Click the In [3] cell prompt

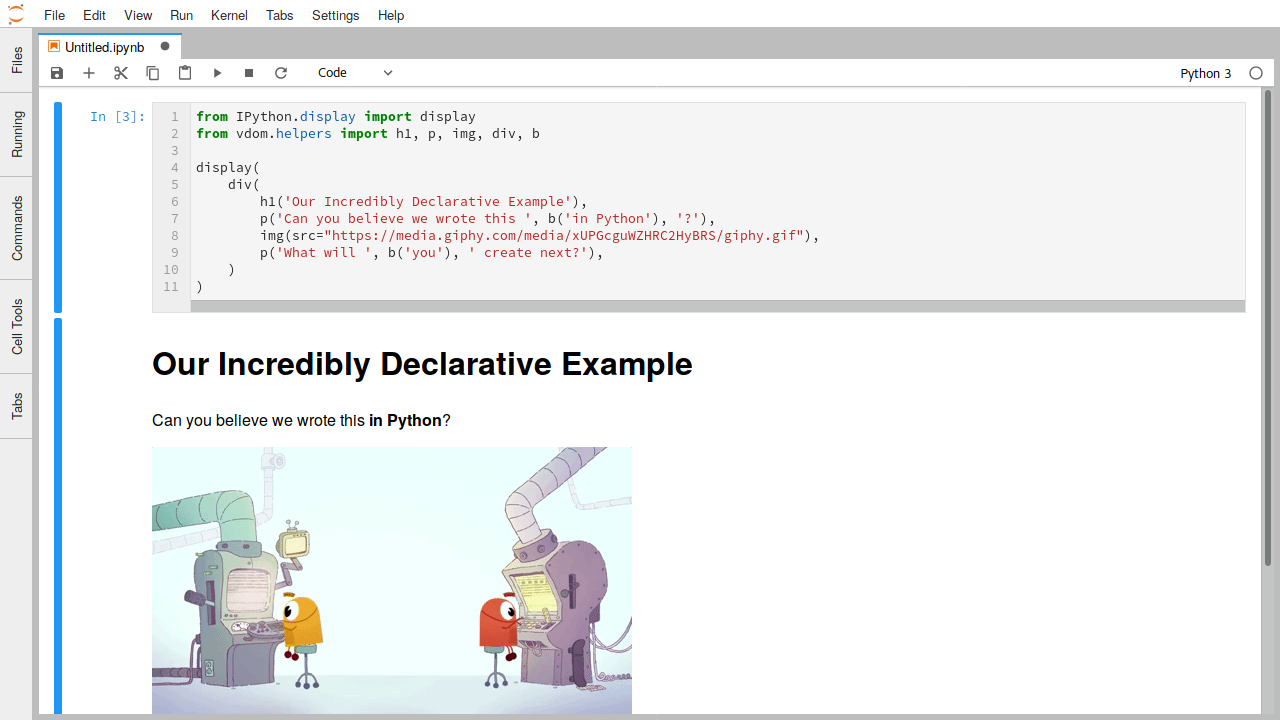[x=117, y=116]
